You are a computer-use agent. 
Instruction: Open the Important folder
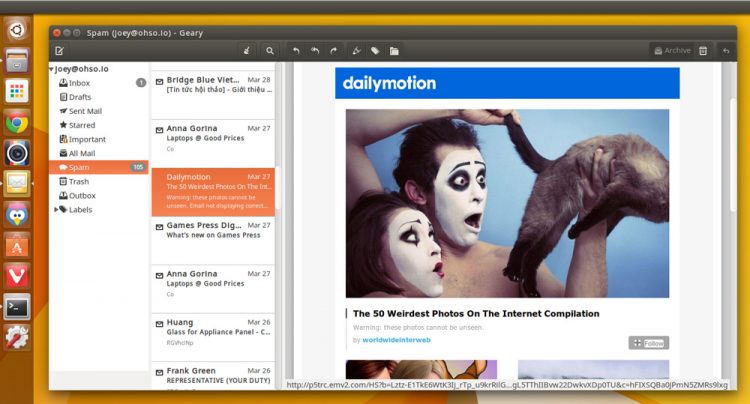(x=99, y=139)
